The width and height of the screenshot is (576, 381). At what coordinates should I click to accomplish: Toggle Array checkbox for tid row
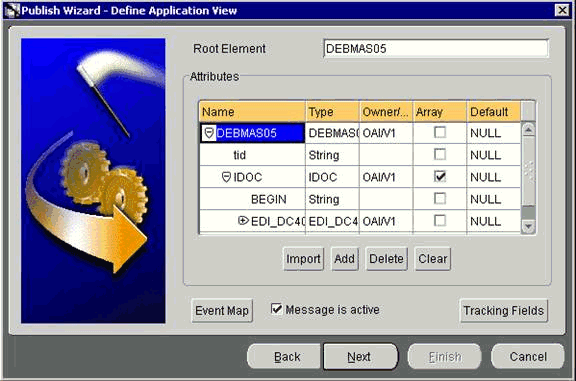tap(440, 154)
